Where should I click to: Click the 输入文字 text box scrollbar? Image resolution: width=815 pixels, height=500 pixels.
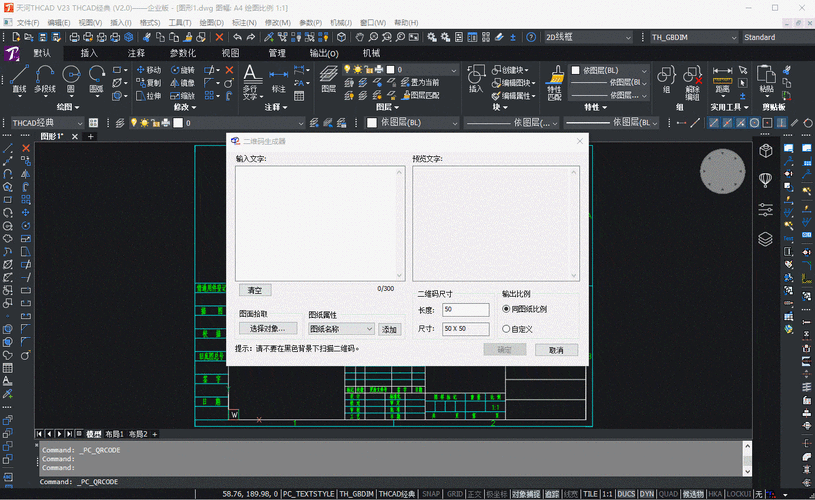(x=399, y=223)
